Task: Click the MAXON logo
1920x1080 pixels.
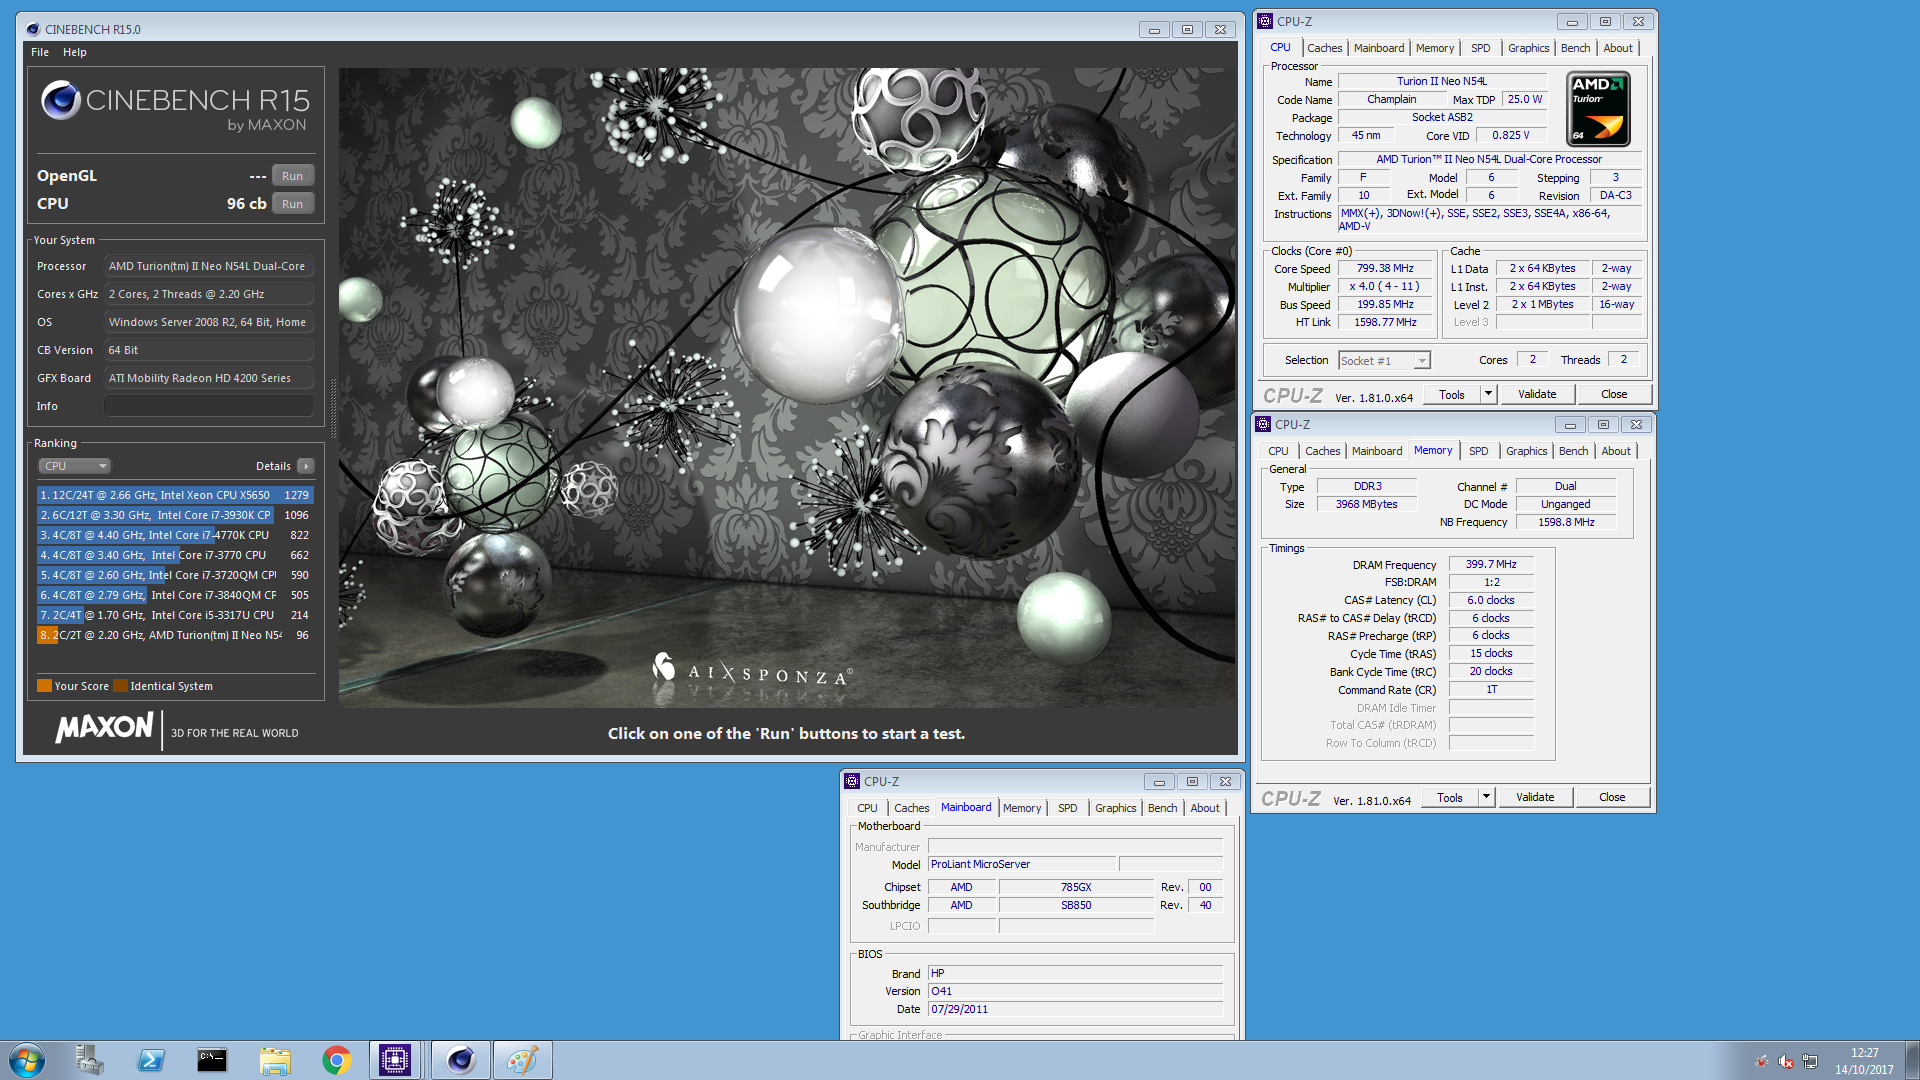Action: (x=105, y=727)
